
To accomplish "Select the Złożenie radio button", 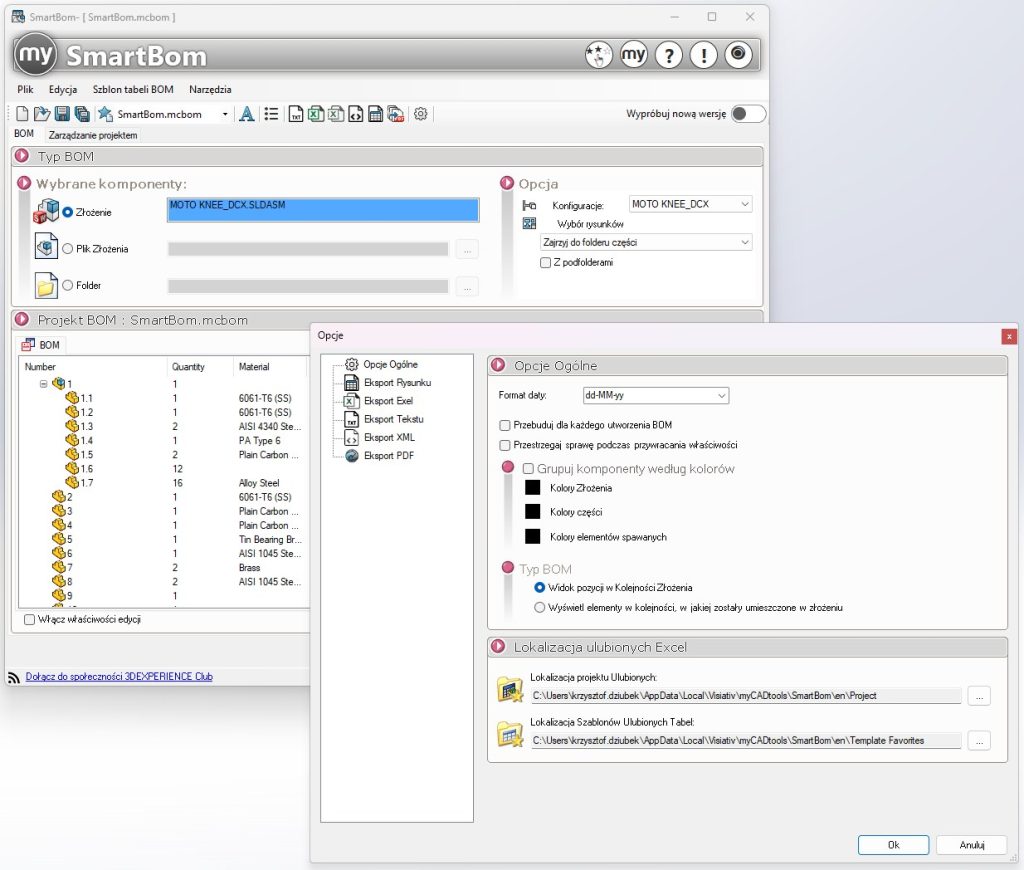I will 67,212.
